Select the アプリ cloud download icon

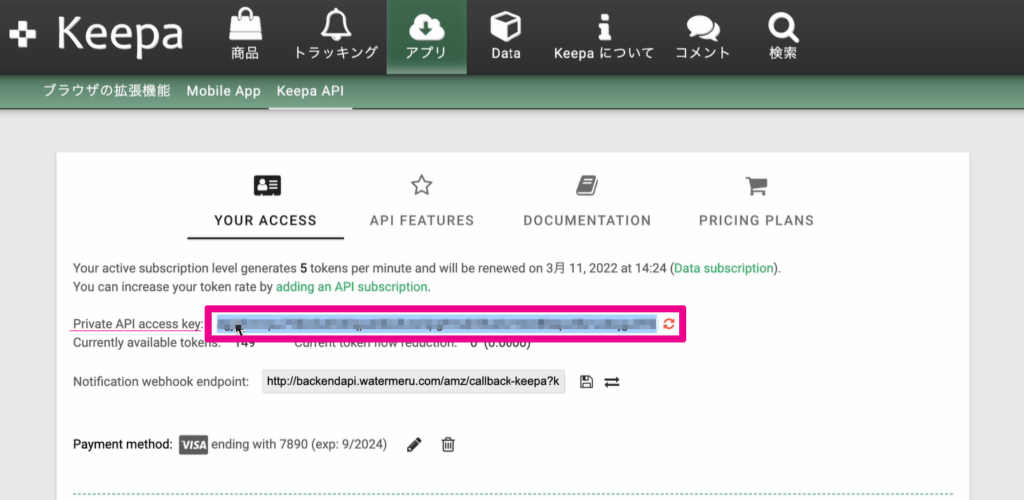(x=426, y=36)
